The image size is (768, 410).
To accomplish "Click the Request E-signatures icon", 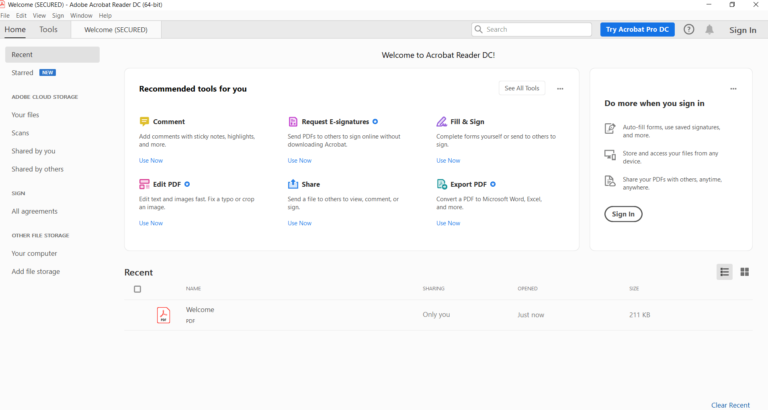I will pos(293,121).
